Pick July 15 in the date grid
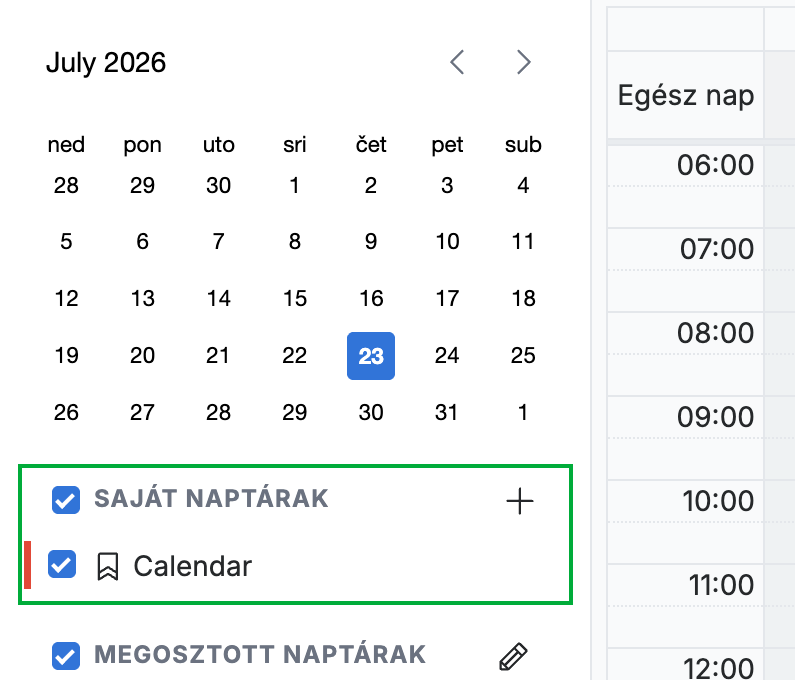The height and width of the screenshot is (680, 795). point(295,298)
